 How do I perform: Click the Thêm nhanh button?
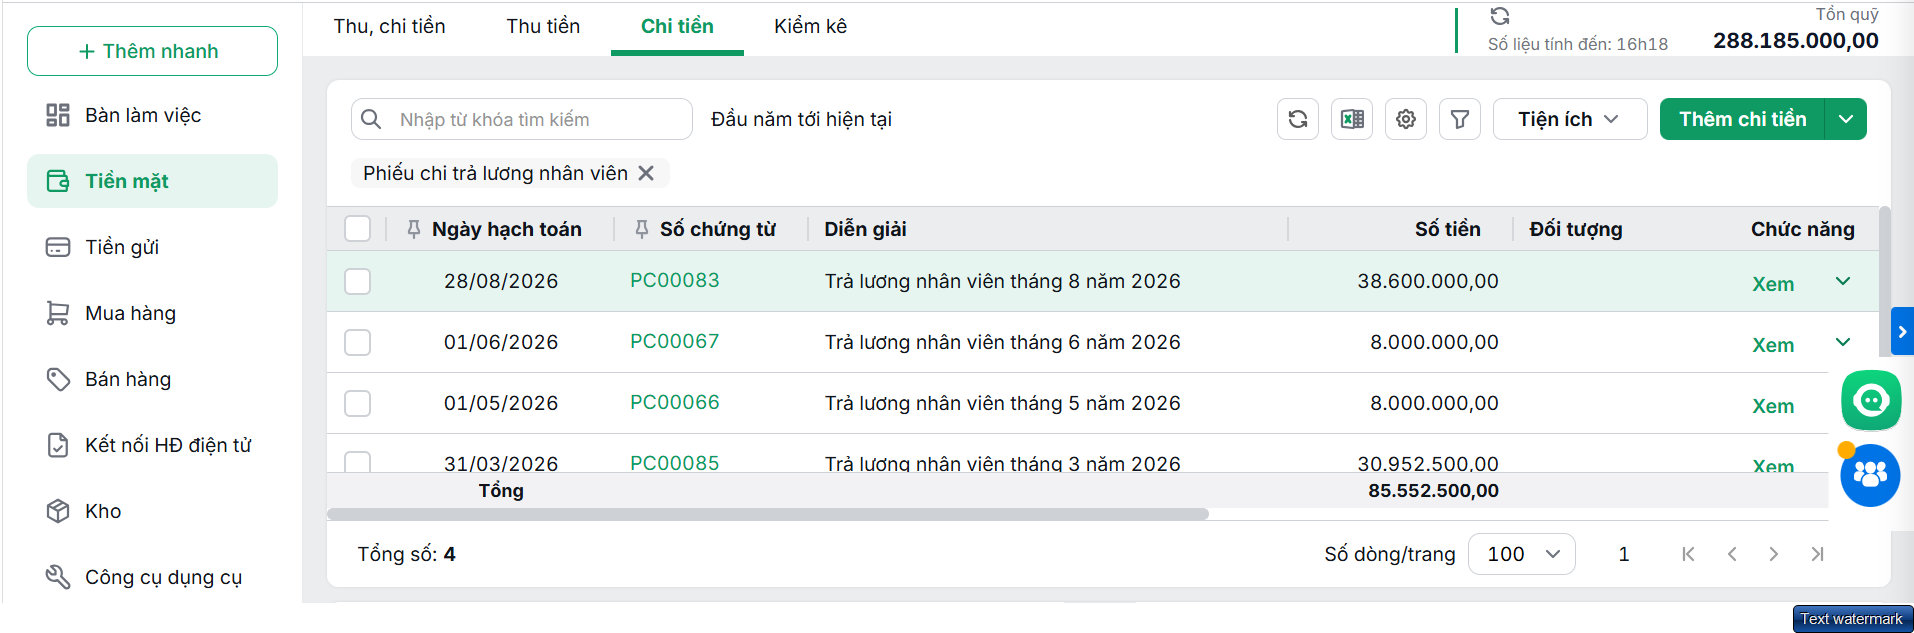(152, 51)
